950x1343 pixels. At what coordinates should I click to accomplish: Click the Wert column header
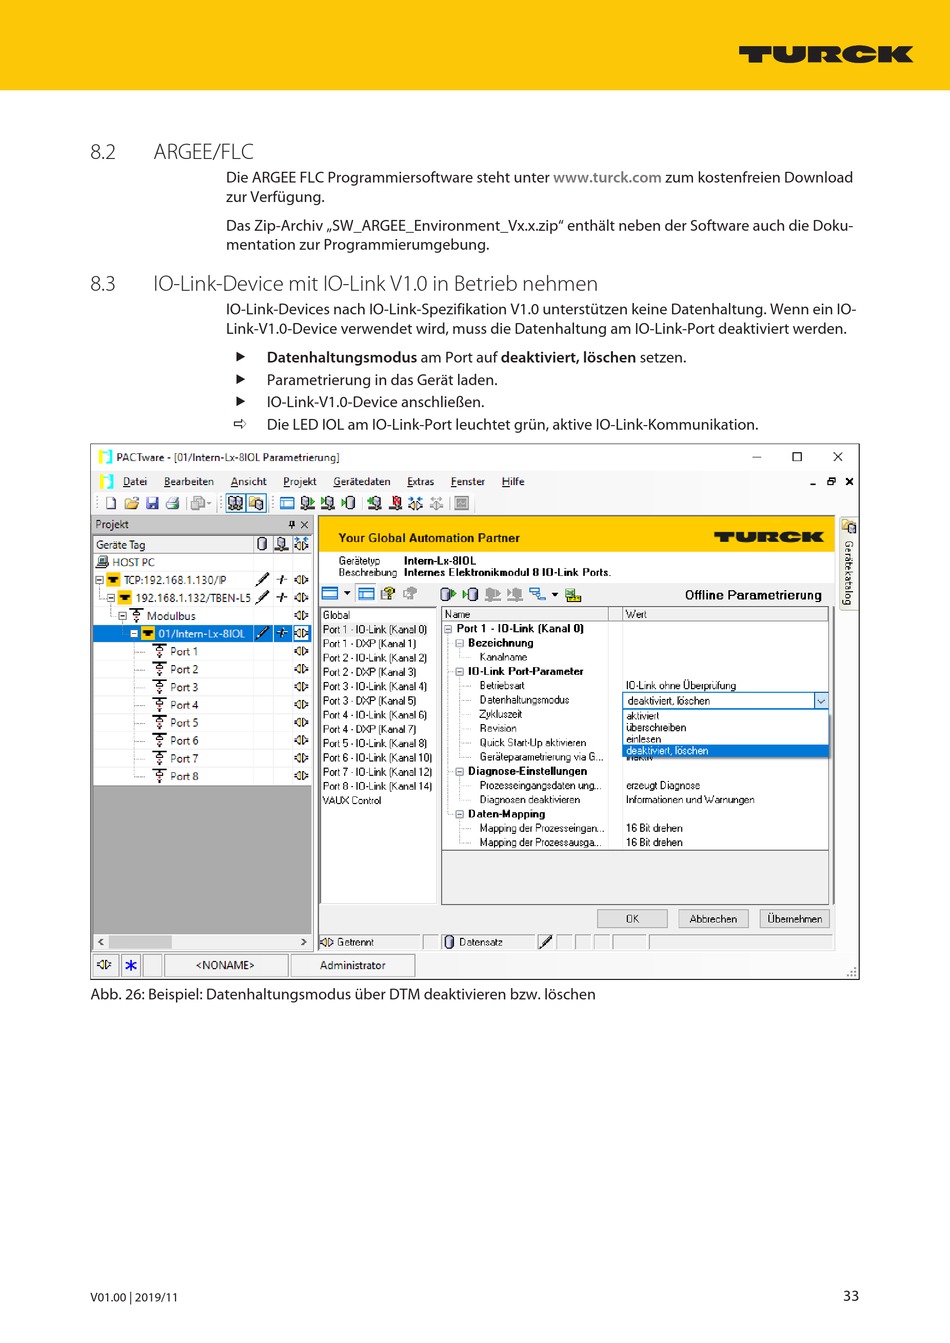[x=726, y=614]
